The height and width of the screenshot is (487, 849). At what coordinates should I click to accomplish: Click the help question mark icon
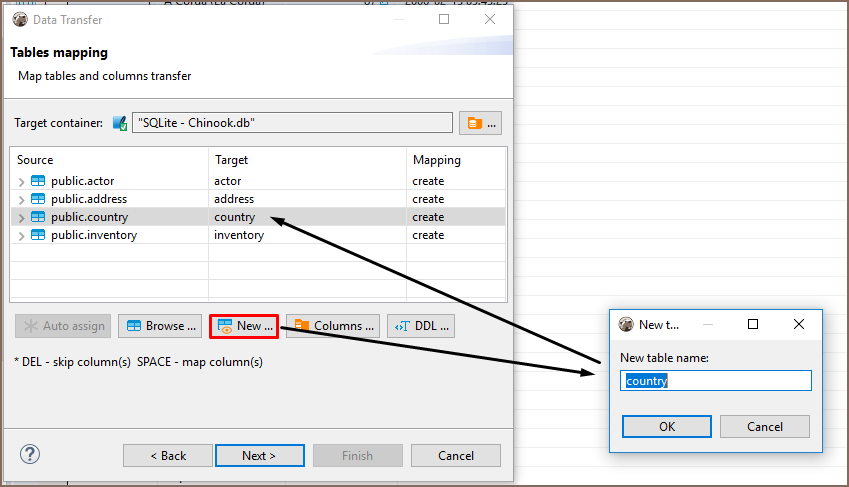pyautogui.click(x=30, y=454)
